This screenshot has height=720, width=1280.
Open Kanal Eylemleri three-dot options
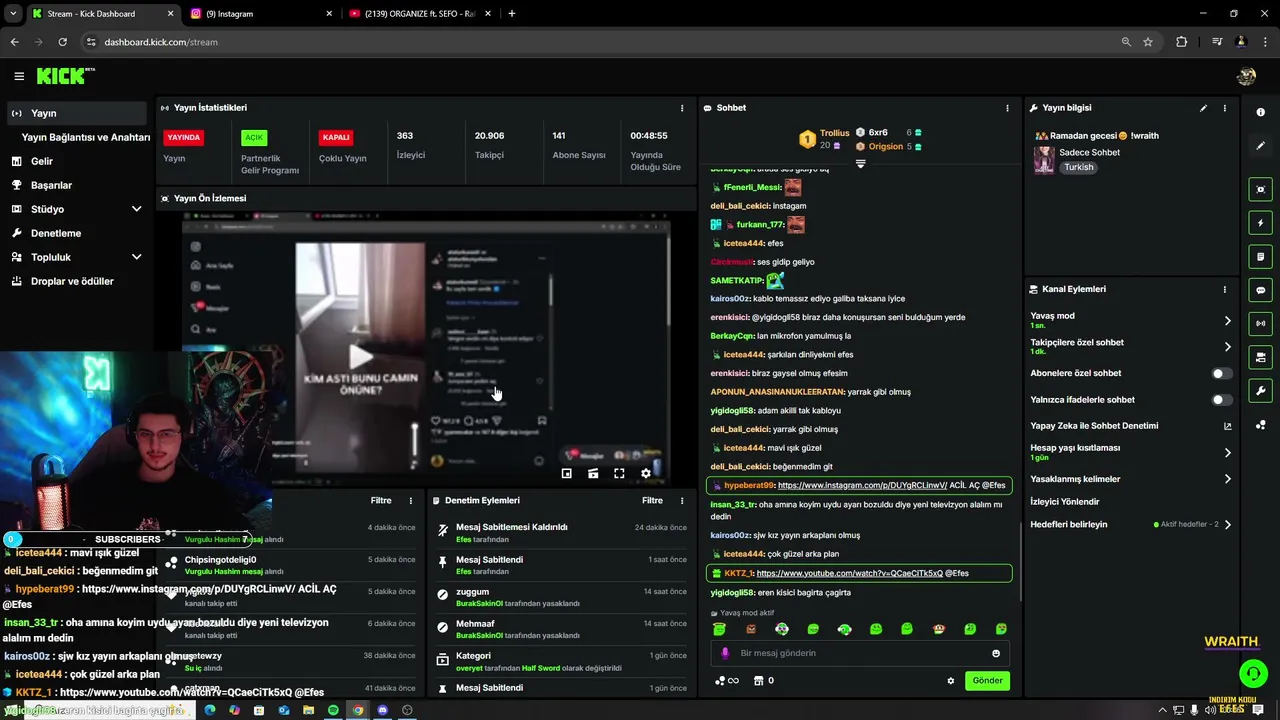tap(1224, 289)
